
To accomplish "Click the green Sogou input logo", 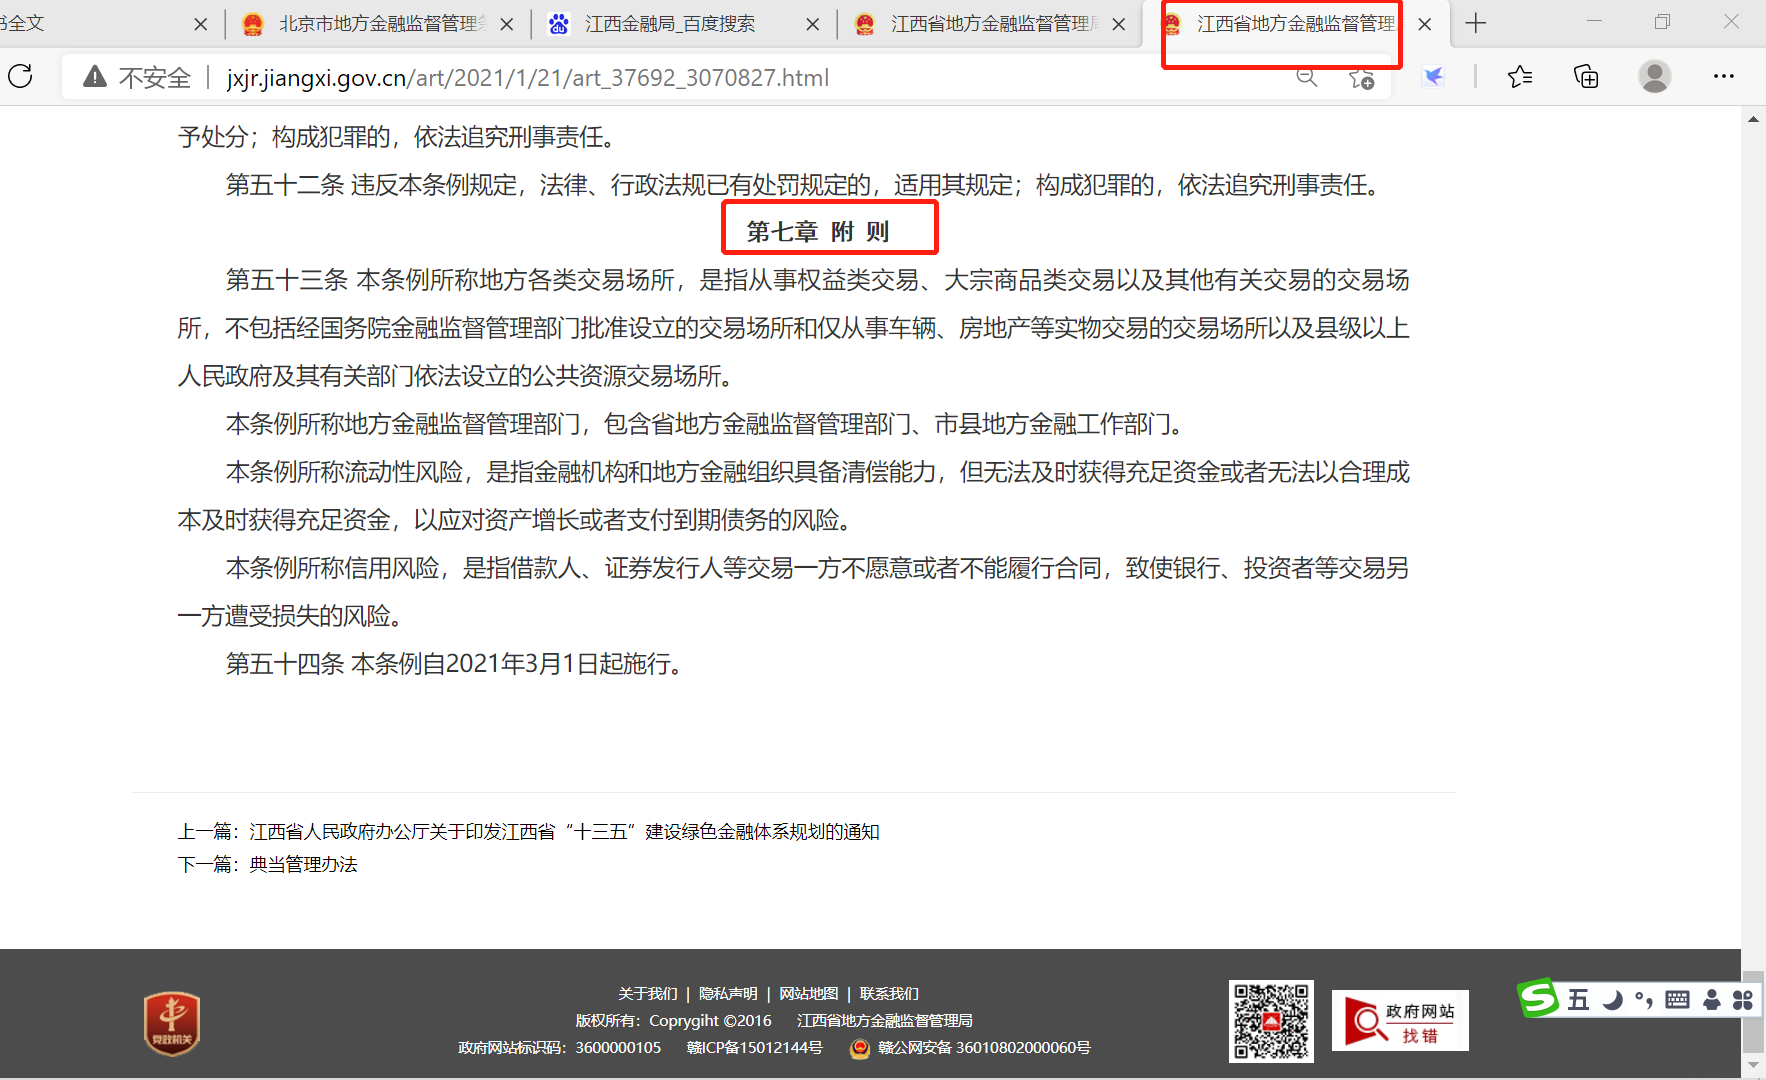I will (1538, 998).
